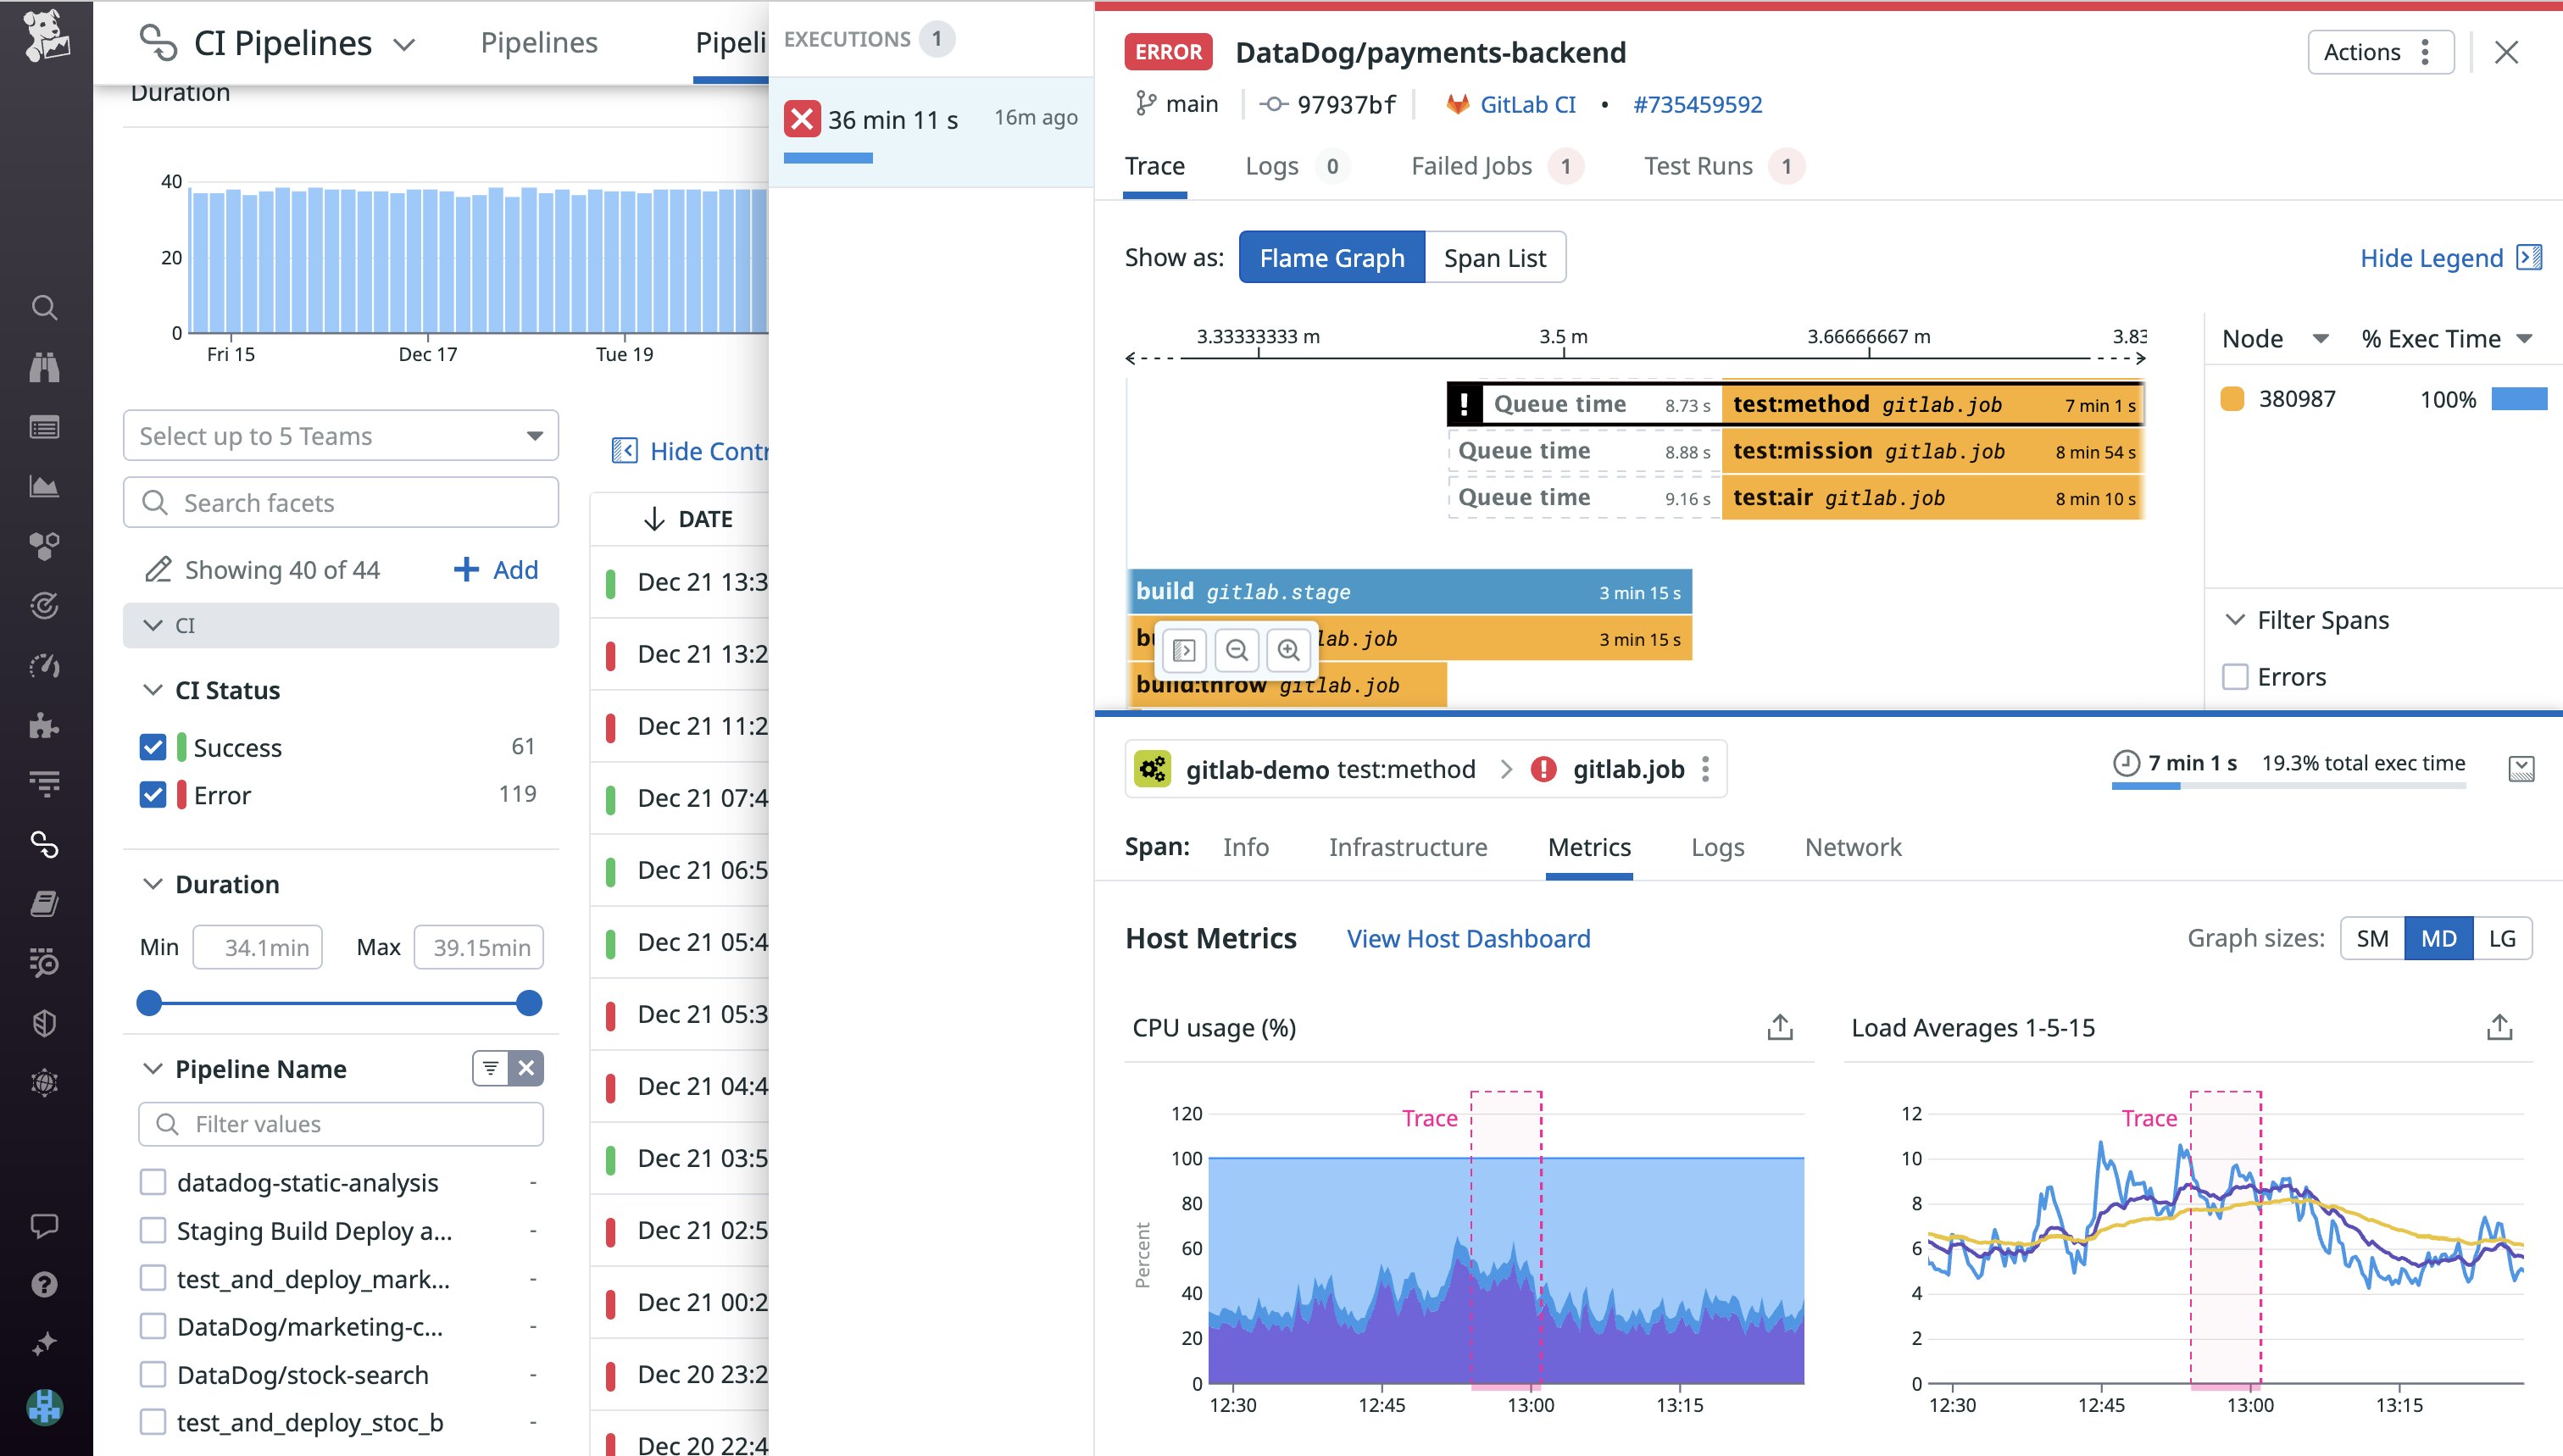Check the datadog-static-analysis pipeline checkbox
Screen dimensions: 2563x1456
[153, 1182]
